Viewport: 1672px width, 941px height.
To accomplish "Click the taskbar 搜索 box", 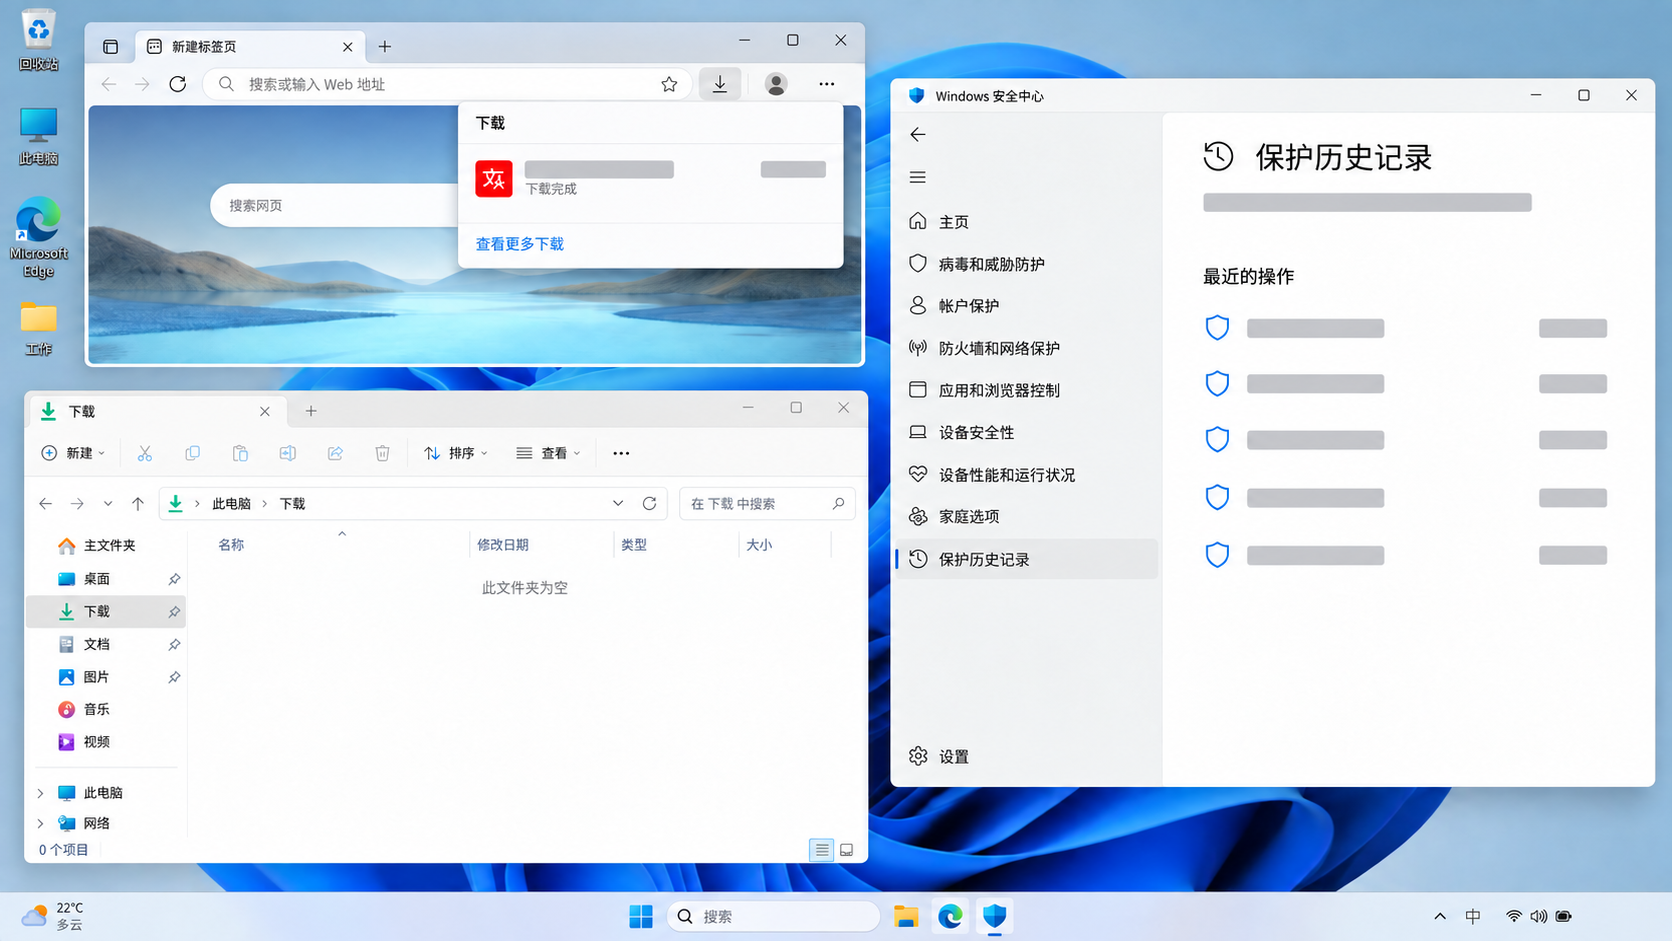I will pos(773,916).
